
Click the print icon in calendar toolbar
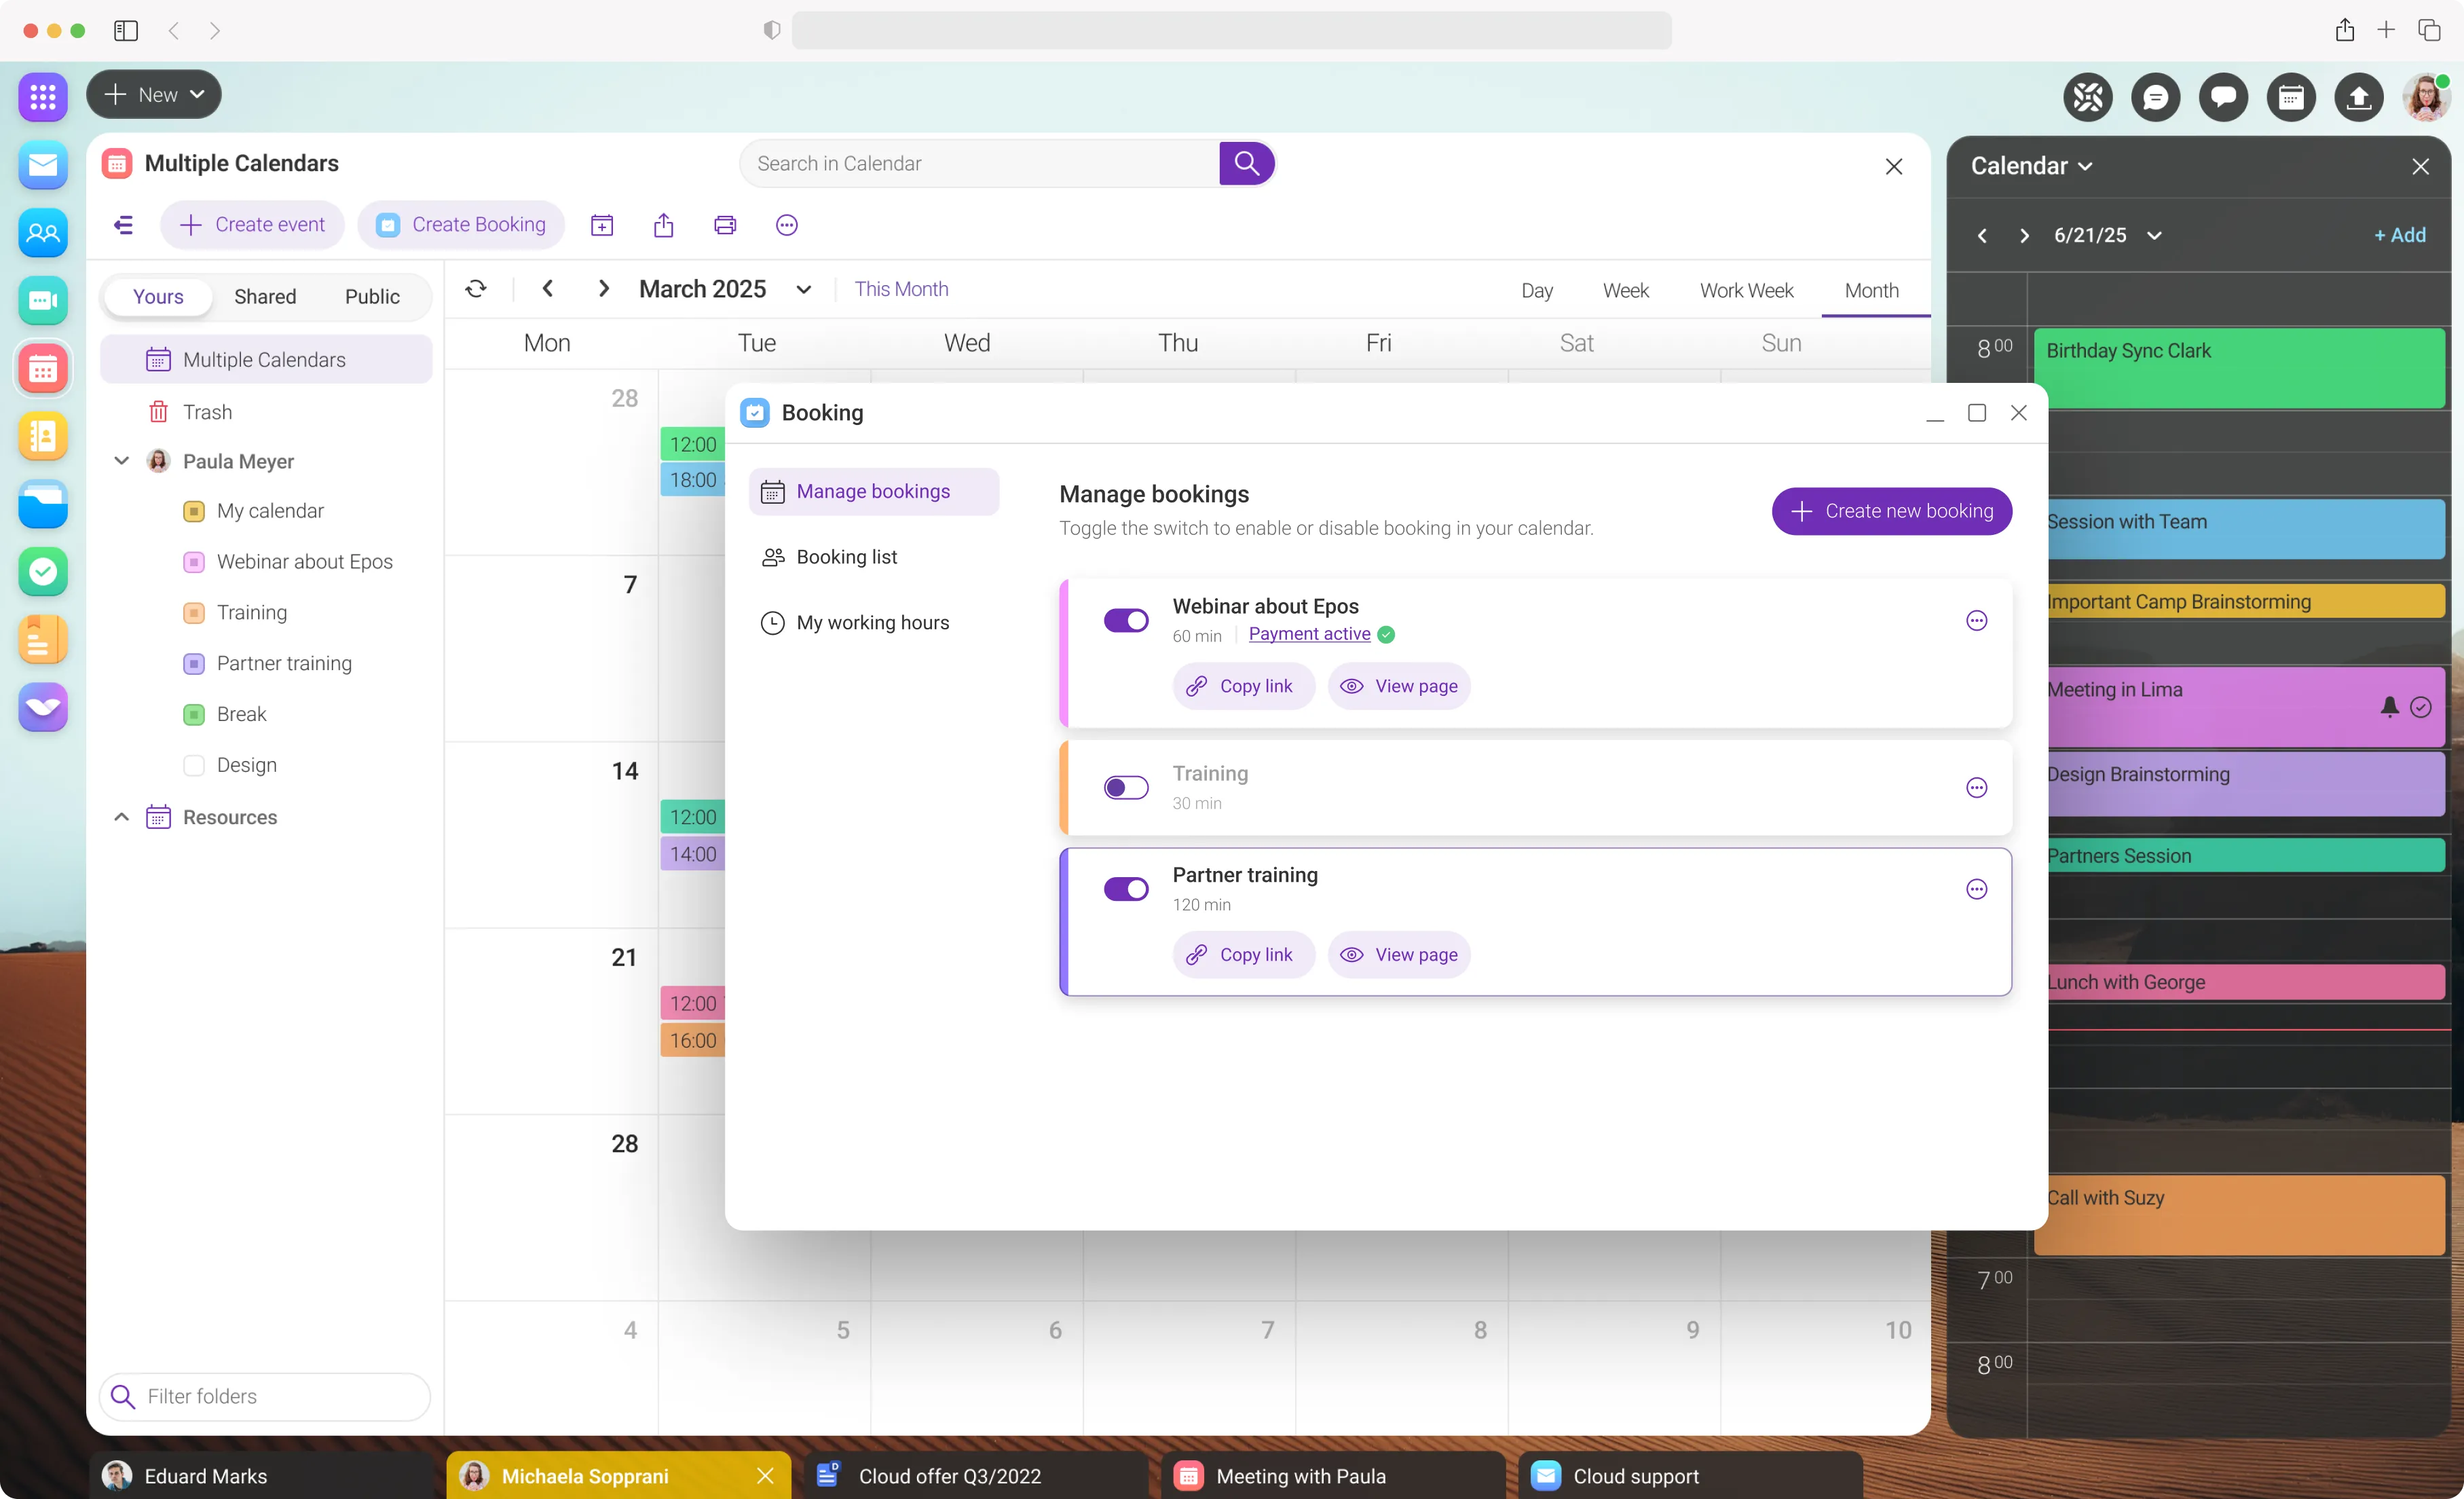pos(725,225)
